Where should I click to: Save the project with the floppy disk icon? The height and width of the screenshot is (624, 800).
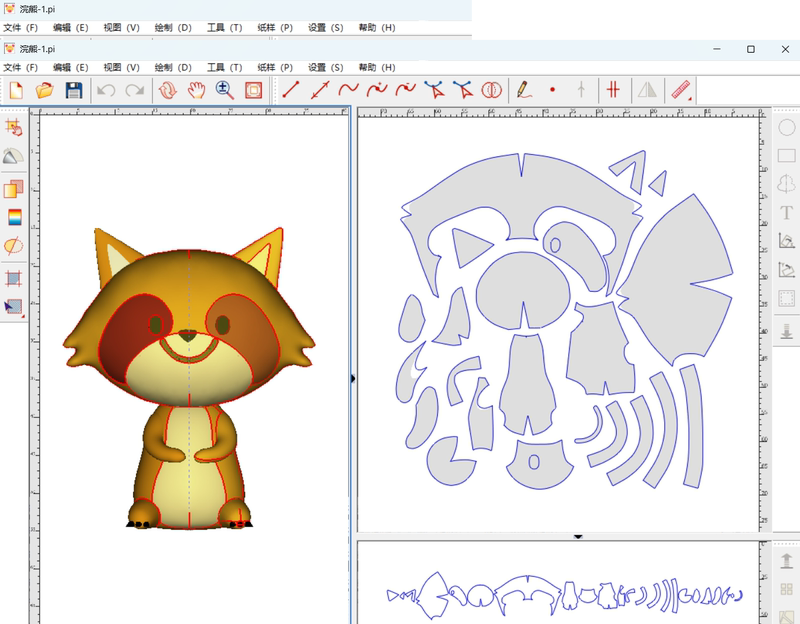[x=74, y=90]
